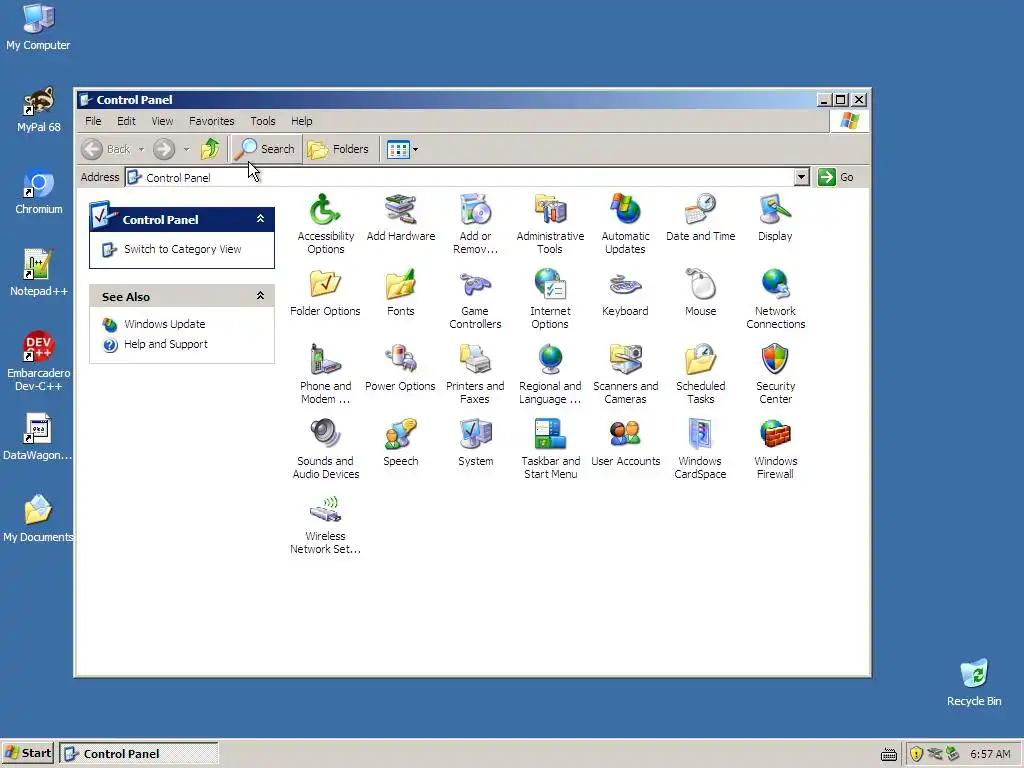Image resolution: width=1024 pixels, height=768 pixels.
Task: Select Automatic Updates icon
Action: (x=625, y=224)
